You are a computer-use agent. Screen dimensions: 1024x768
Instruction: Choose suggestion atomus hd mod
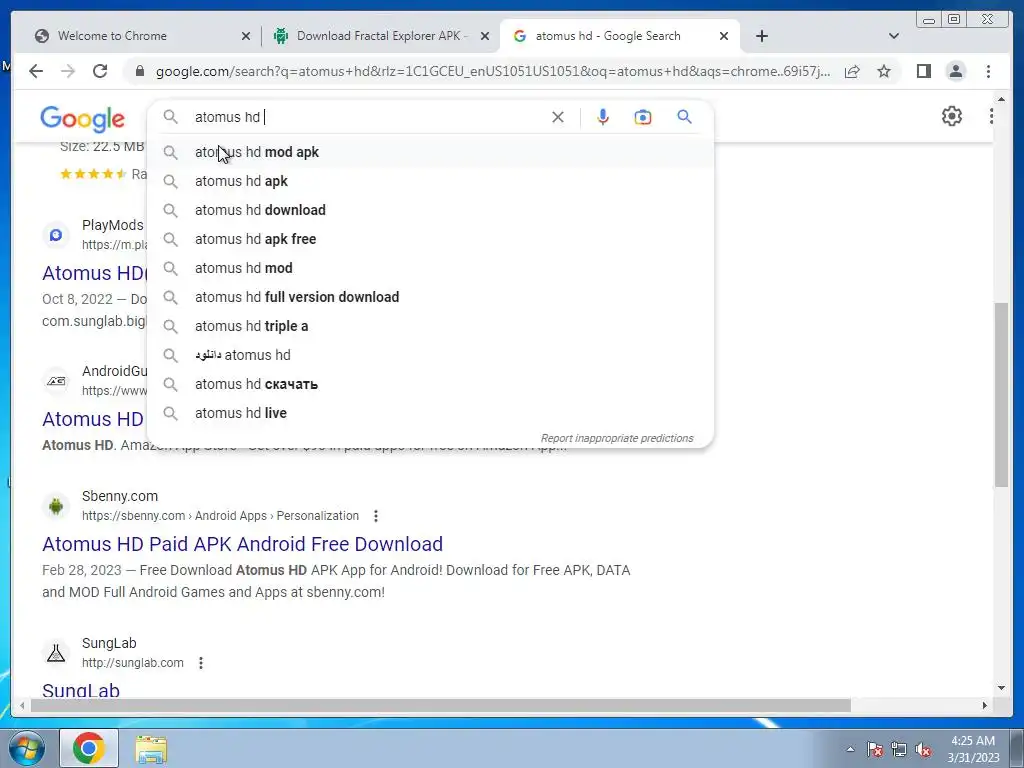[x=430, y=268]
